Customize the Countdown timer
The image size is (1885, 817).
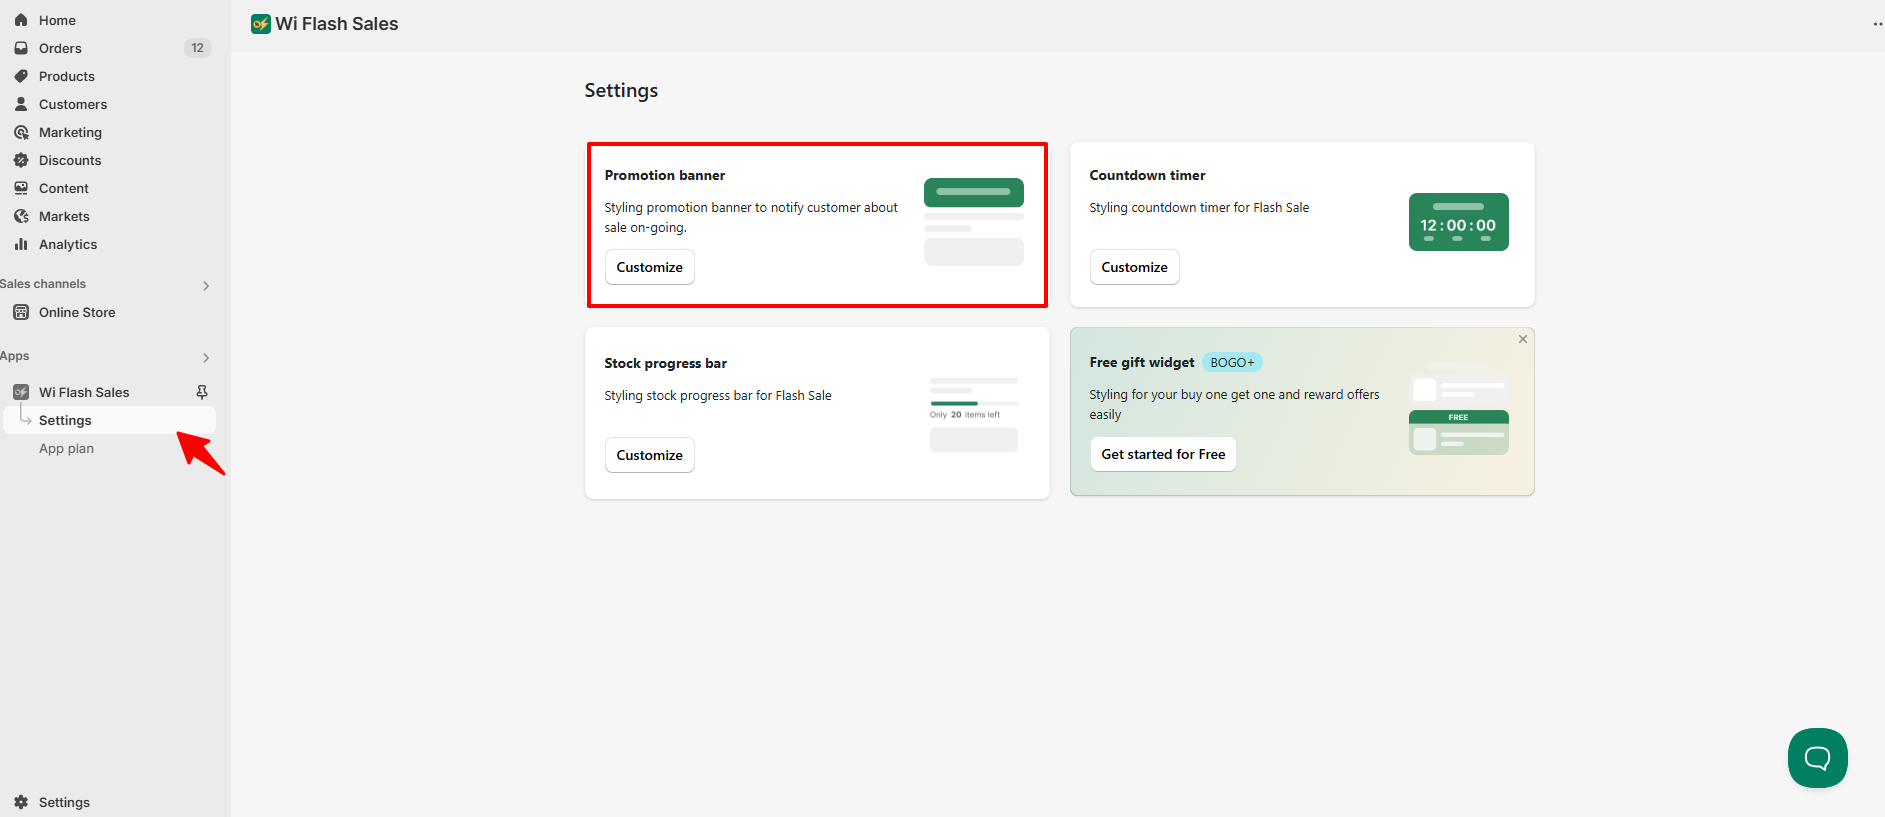click(1134, 267)
